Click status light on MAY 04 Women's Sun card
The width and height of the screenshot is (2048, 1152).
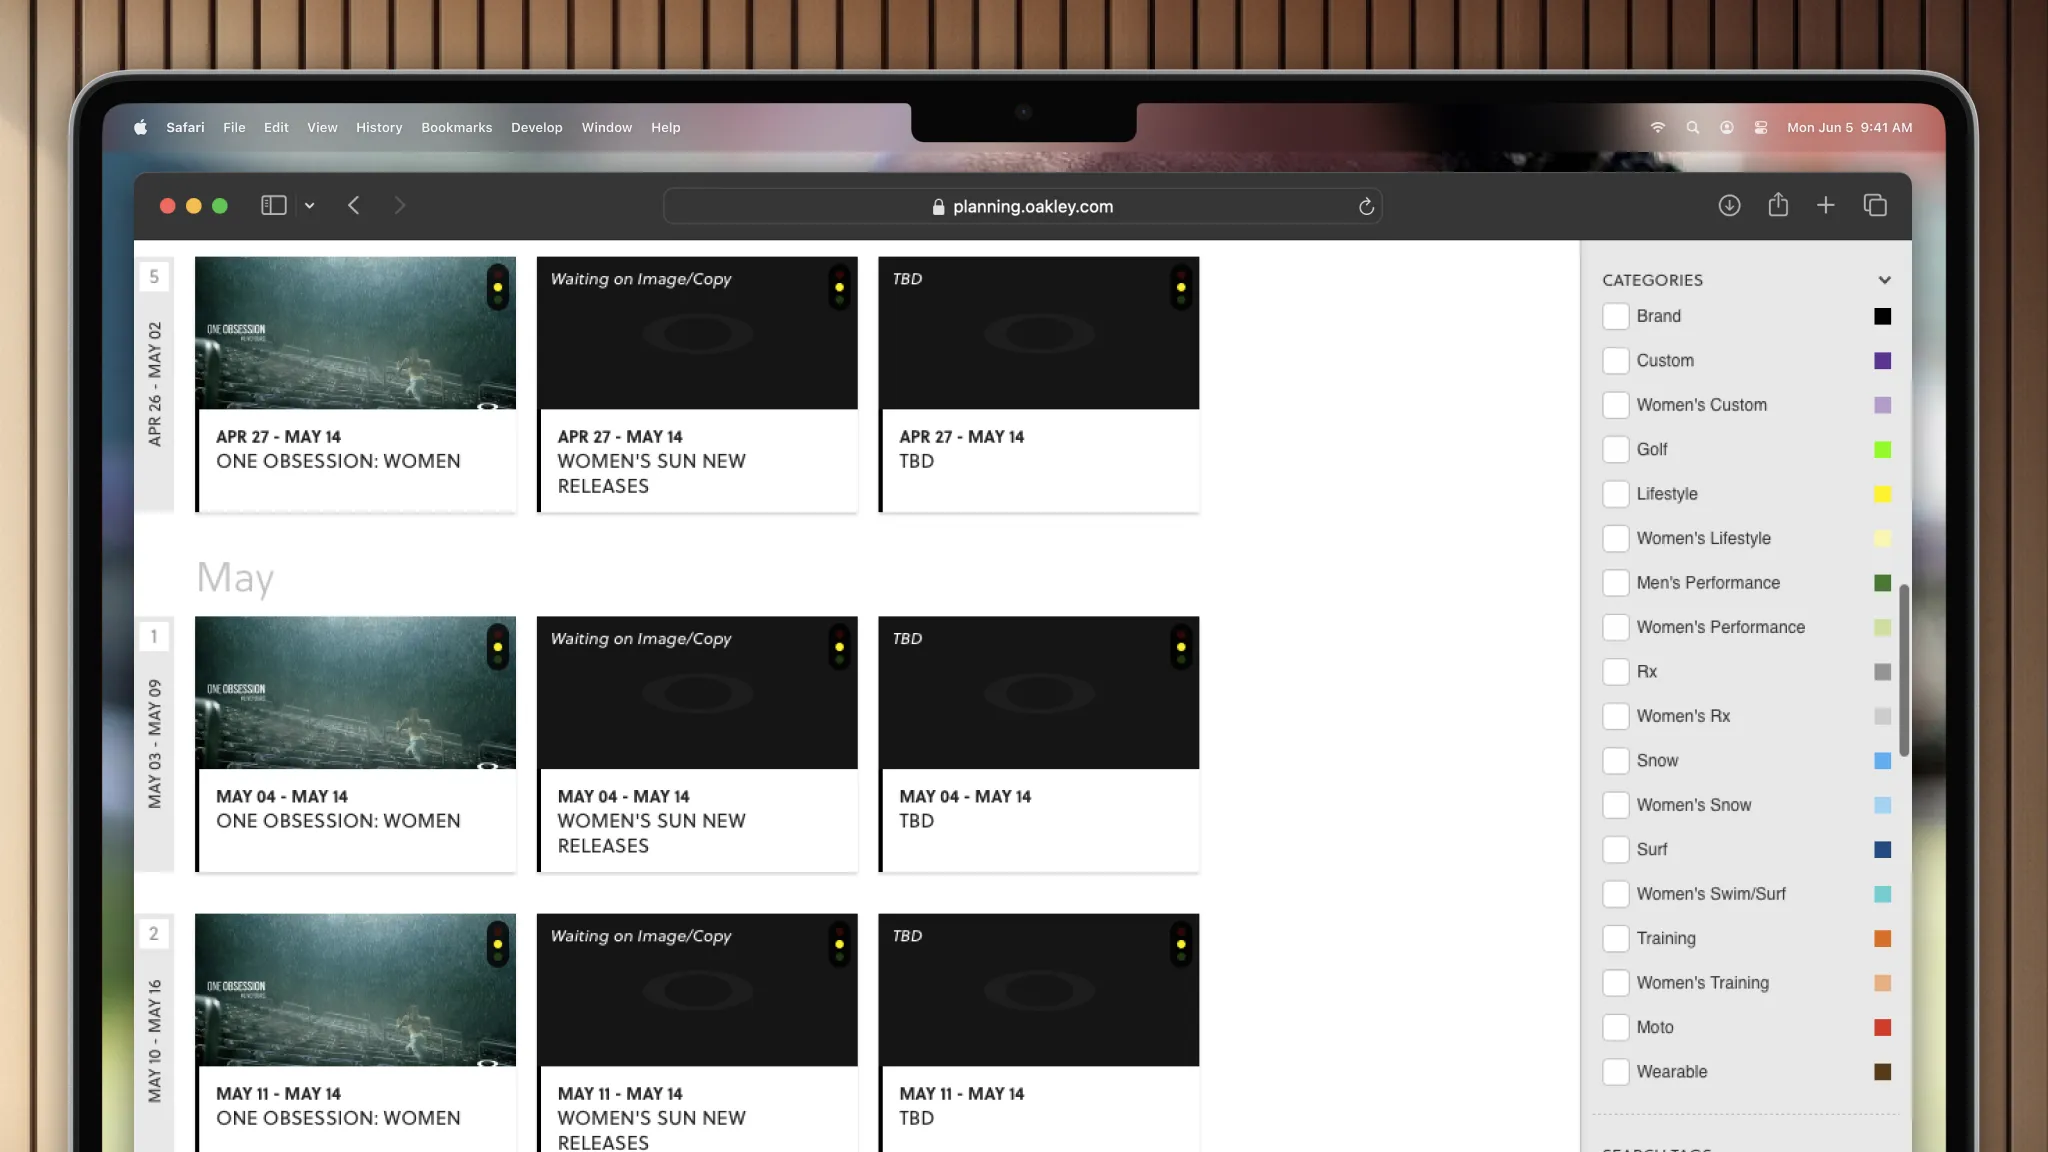839,647
